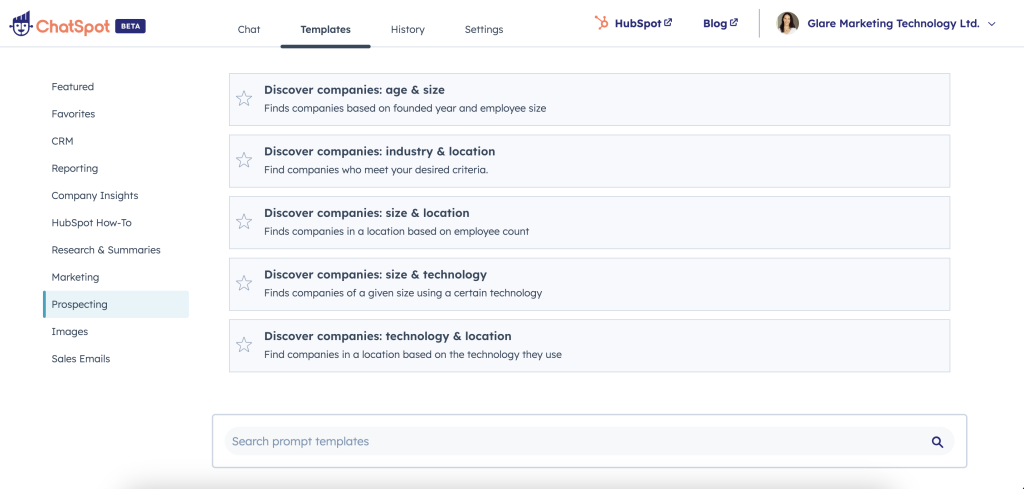
Task: Click the ChatSpot logo icon
Action: tap(21, 25)
